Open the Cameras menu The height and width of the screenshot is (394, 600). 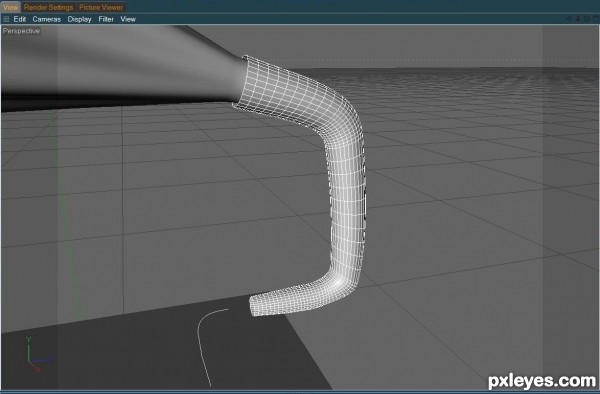coord(46,19)
